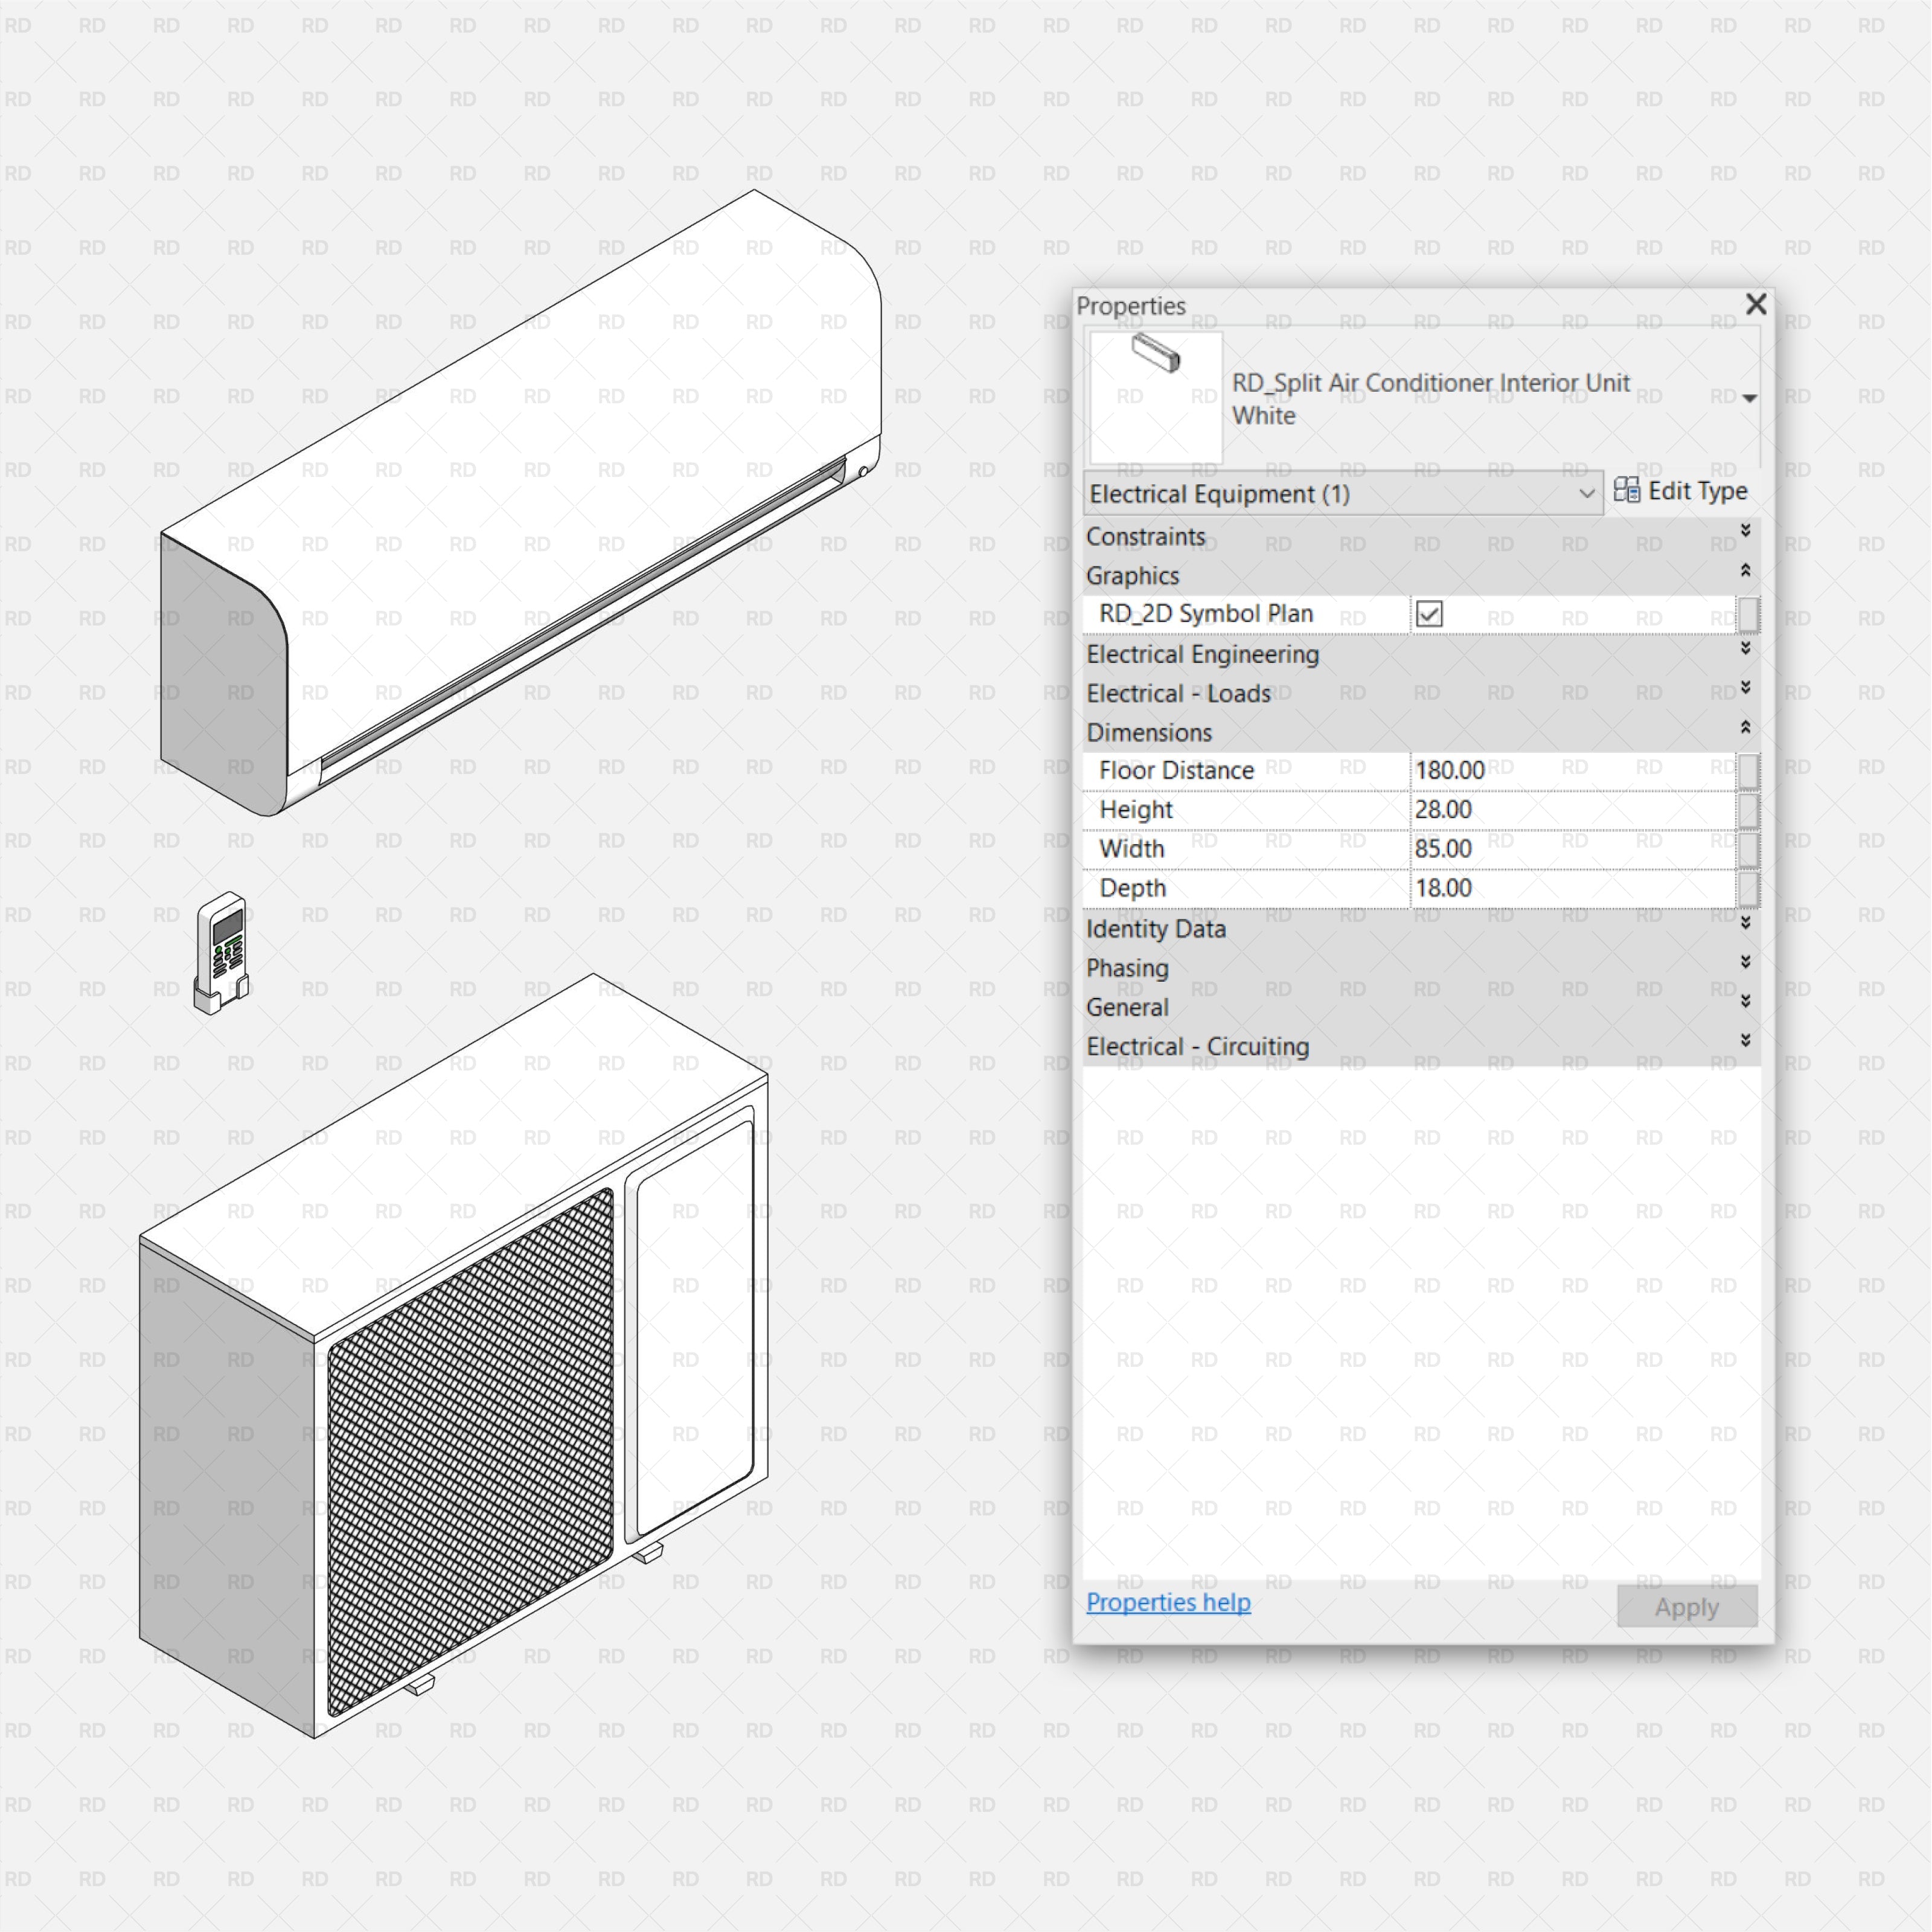Close the Properties palette
This screenshot has width=1932, height=1932.
pyautogui.click(x=1756, y=305)
